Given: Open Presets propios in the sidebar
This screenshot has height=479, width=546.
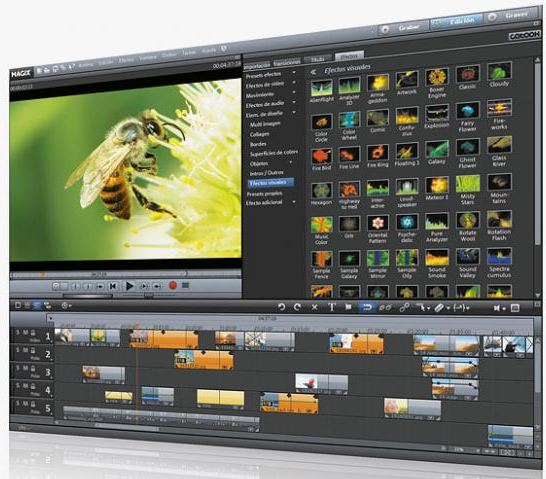Looking at the screenshot, I should tap(264, 193).
